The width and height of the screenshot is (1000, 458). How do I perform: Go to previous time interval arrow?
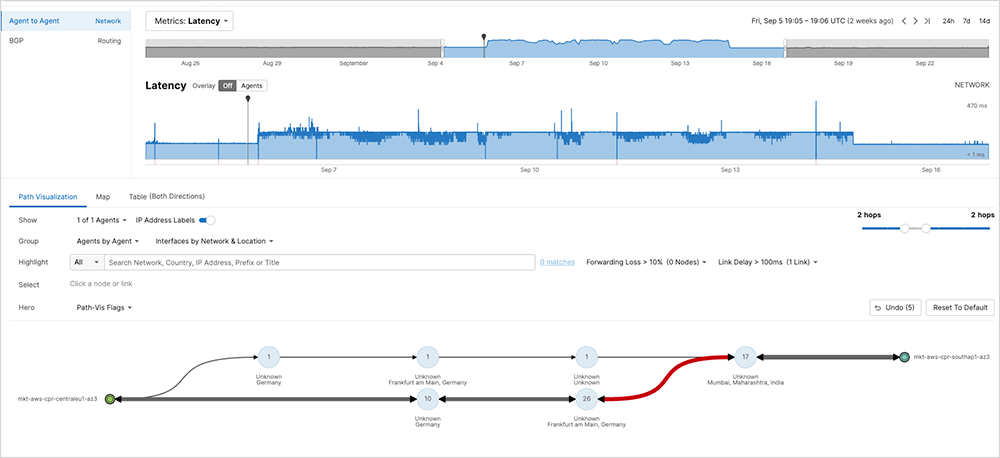904,21
